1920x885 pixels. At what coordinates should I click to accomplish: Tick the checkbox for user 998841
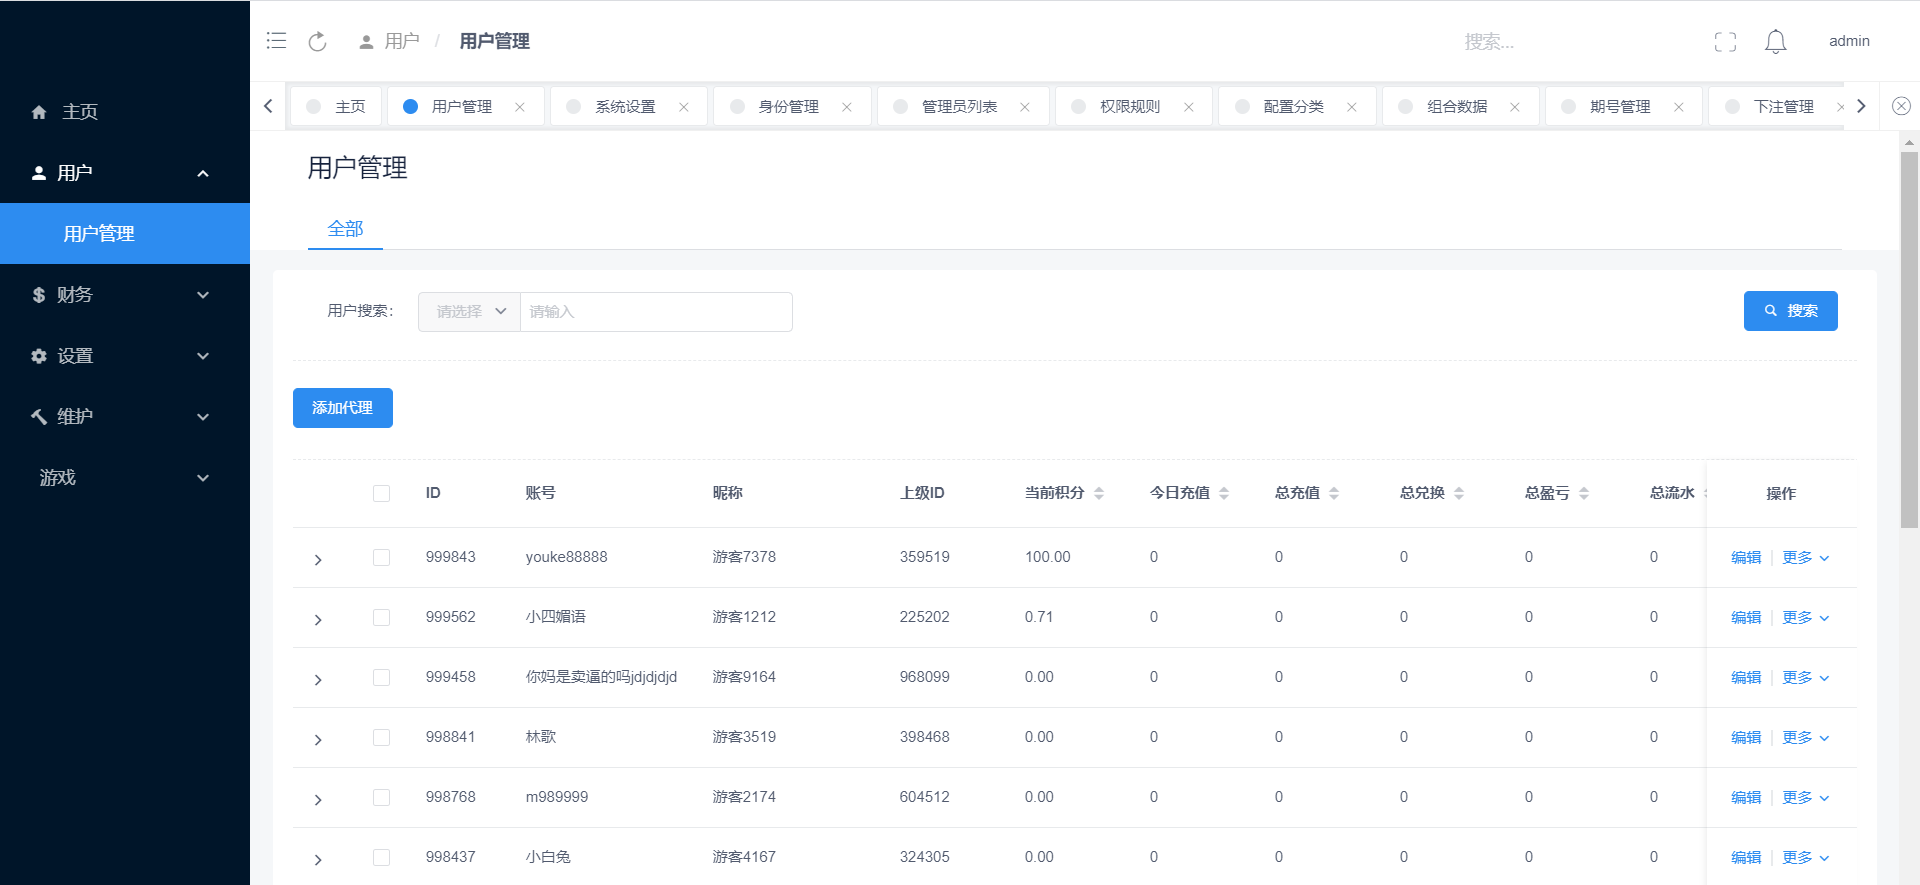(x=381, y=737)
